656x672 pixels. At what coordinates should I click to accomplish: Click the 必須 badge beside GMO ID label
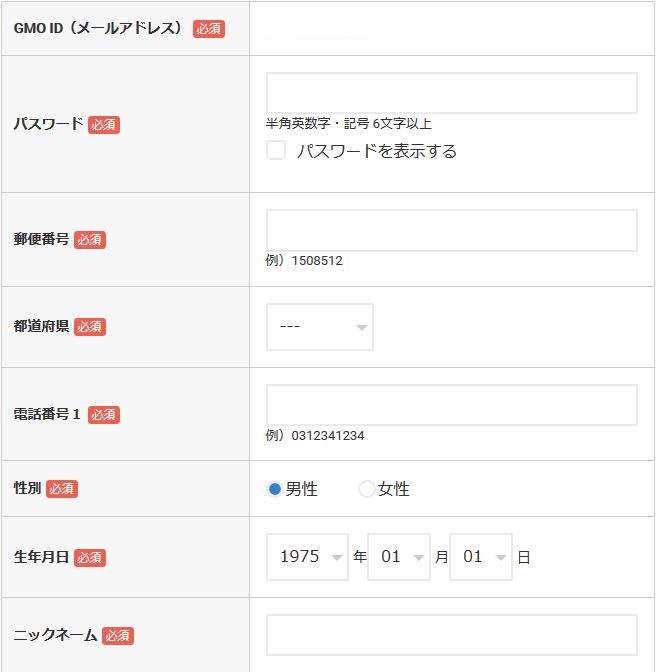click(209, 29)
